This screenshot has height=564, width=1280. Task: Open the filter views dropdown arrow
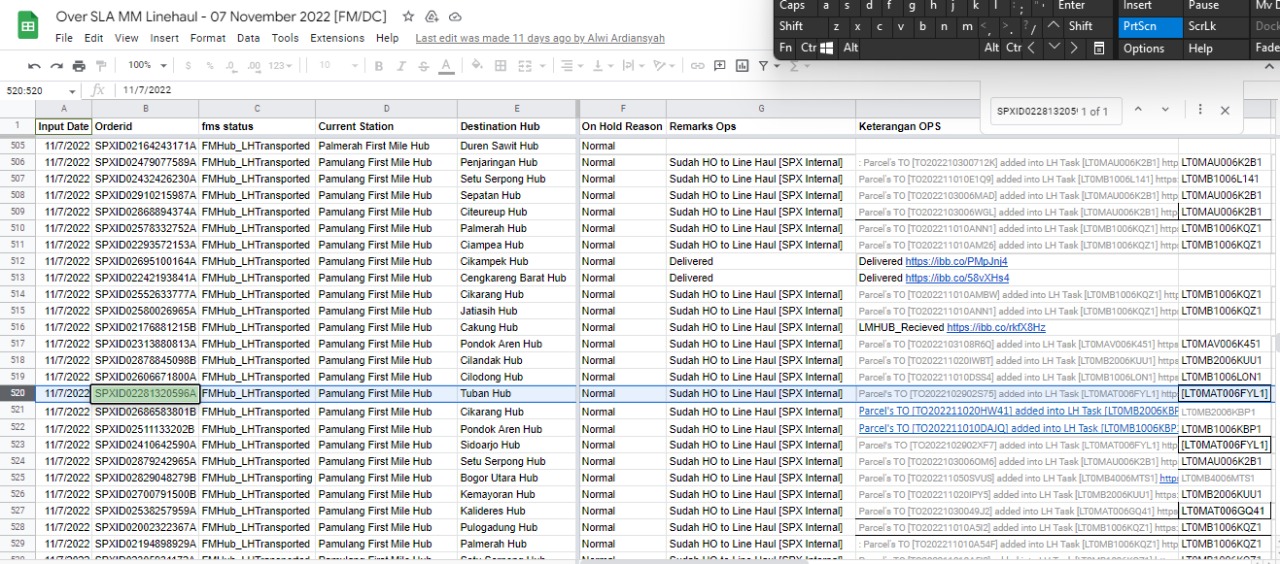tap(777, 66)
